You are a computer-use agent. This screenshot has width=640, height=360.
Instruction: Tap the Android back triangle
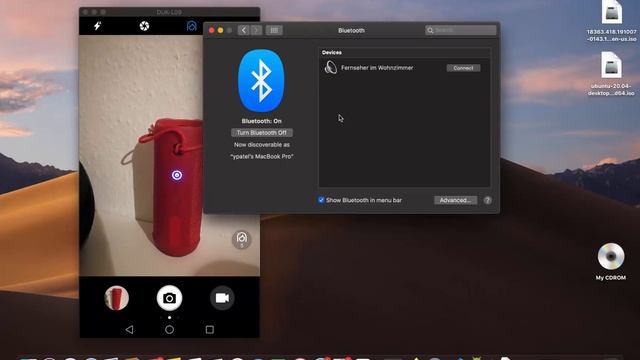(129, 329)
